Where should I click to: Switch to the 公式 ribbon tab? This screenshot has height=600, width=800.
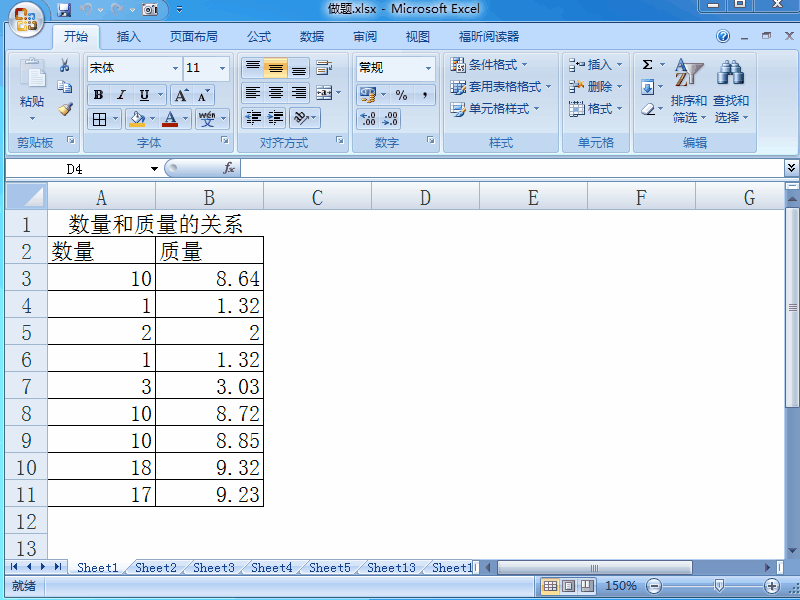tap(258, 37)
